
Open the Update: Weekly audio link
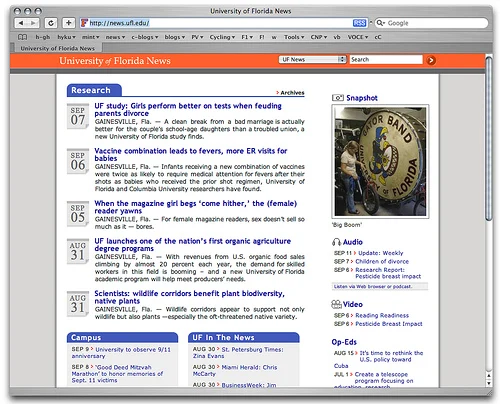coord(381,253)
